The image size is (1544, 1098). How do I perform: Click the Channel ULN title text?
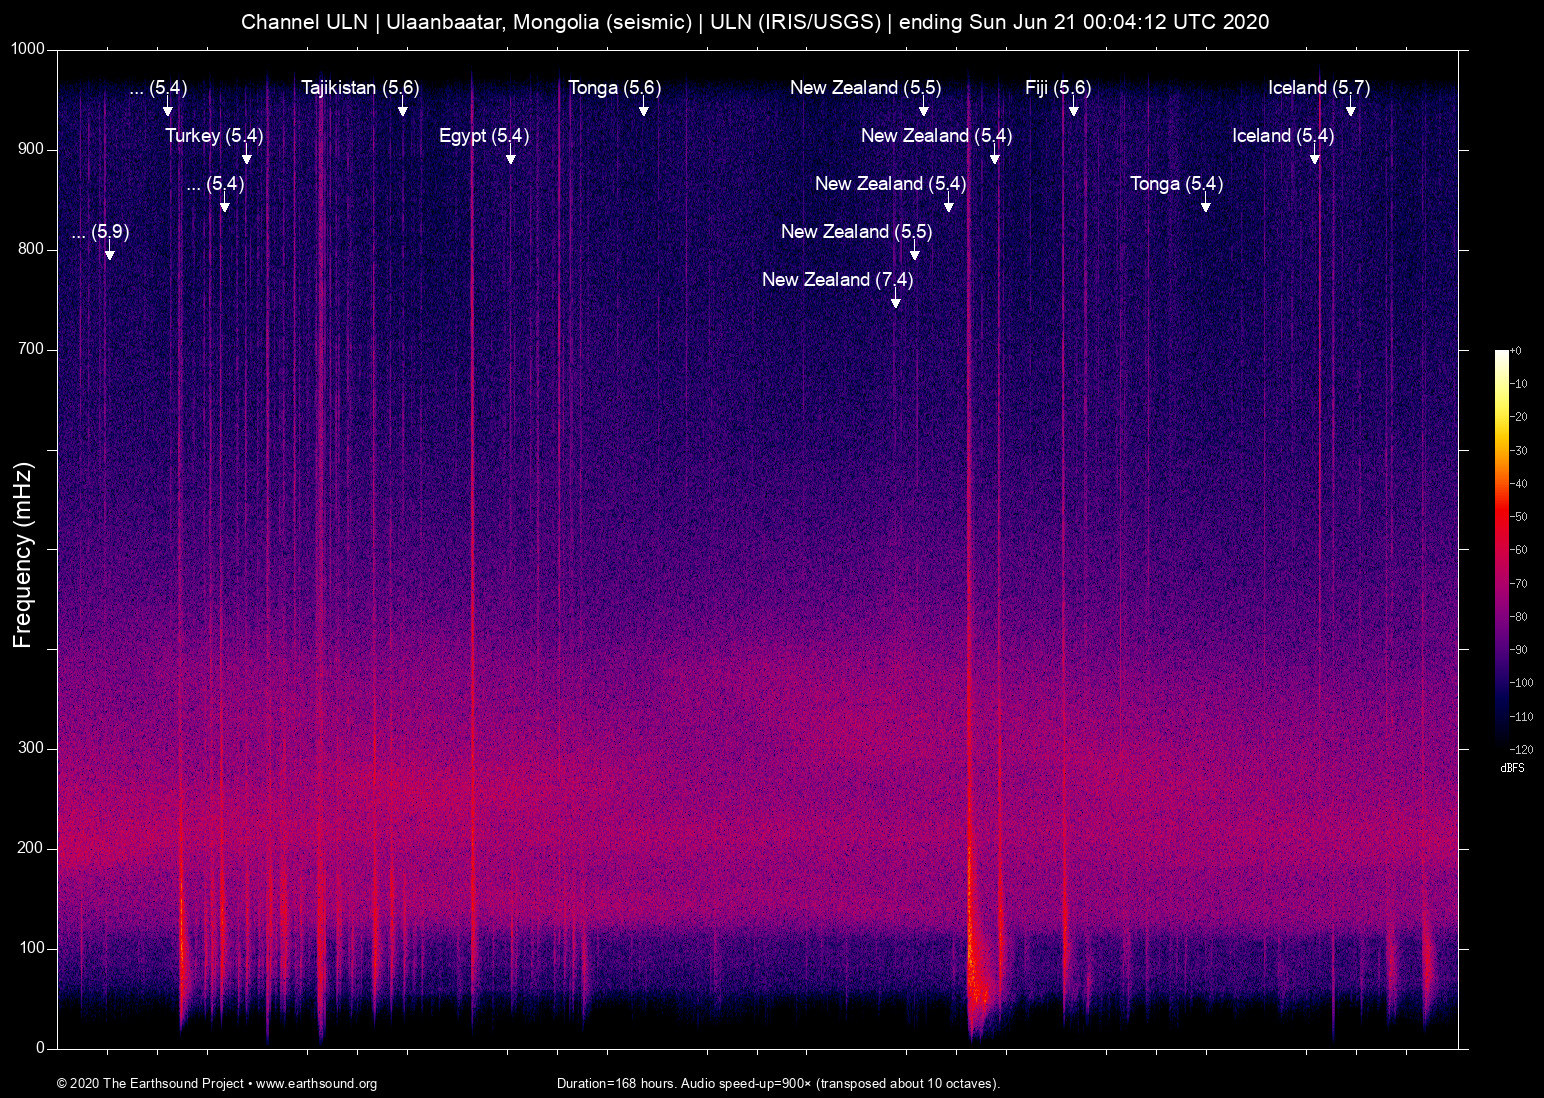click(x=308, y=21)
